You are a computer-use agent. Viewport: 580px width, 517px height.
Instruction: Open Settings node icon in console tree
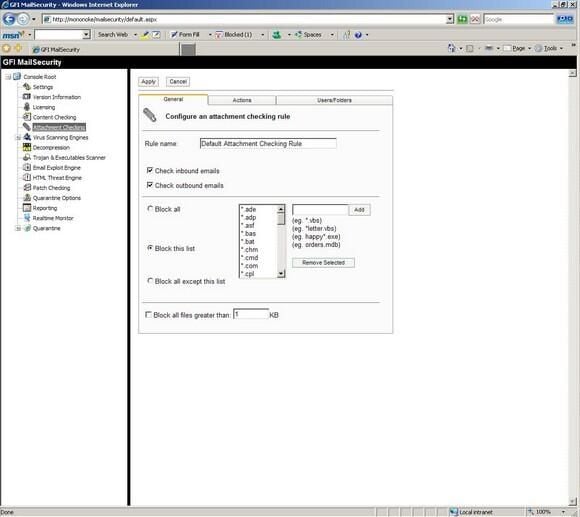(27, 87)
